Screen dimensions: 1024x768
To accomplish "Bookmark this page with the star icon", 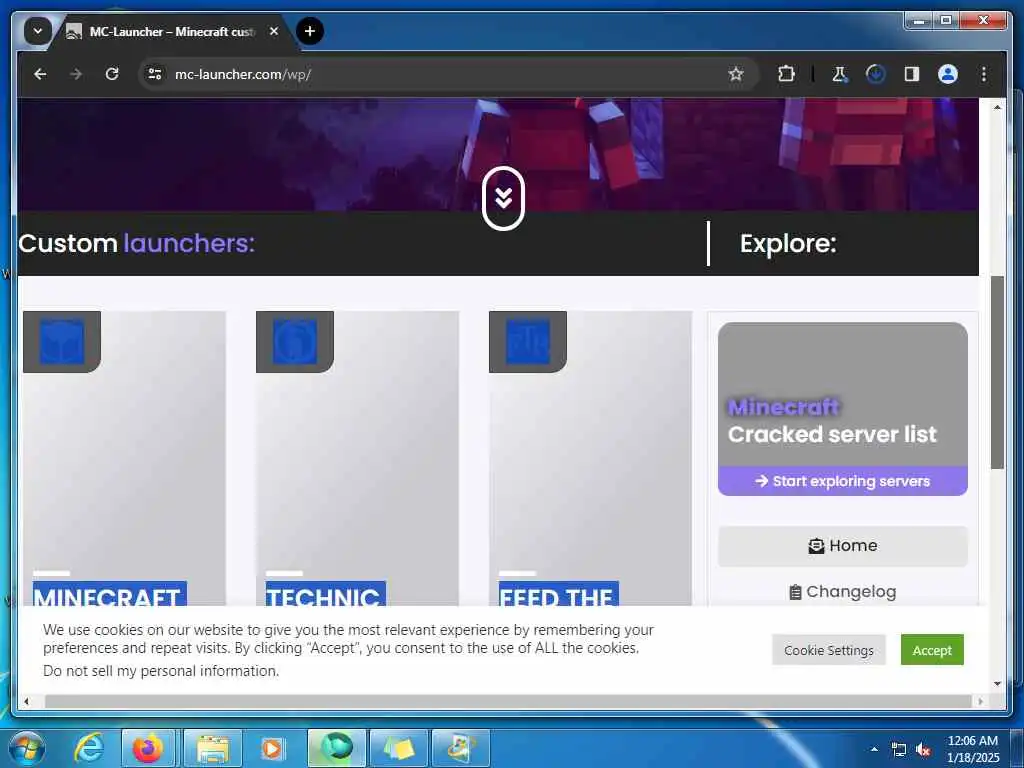I will (x=736, y=74).
